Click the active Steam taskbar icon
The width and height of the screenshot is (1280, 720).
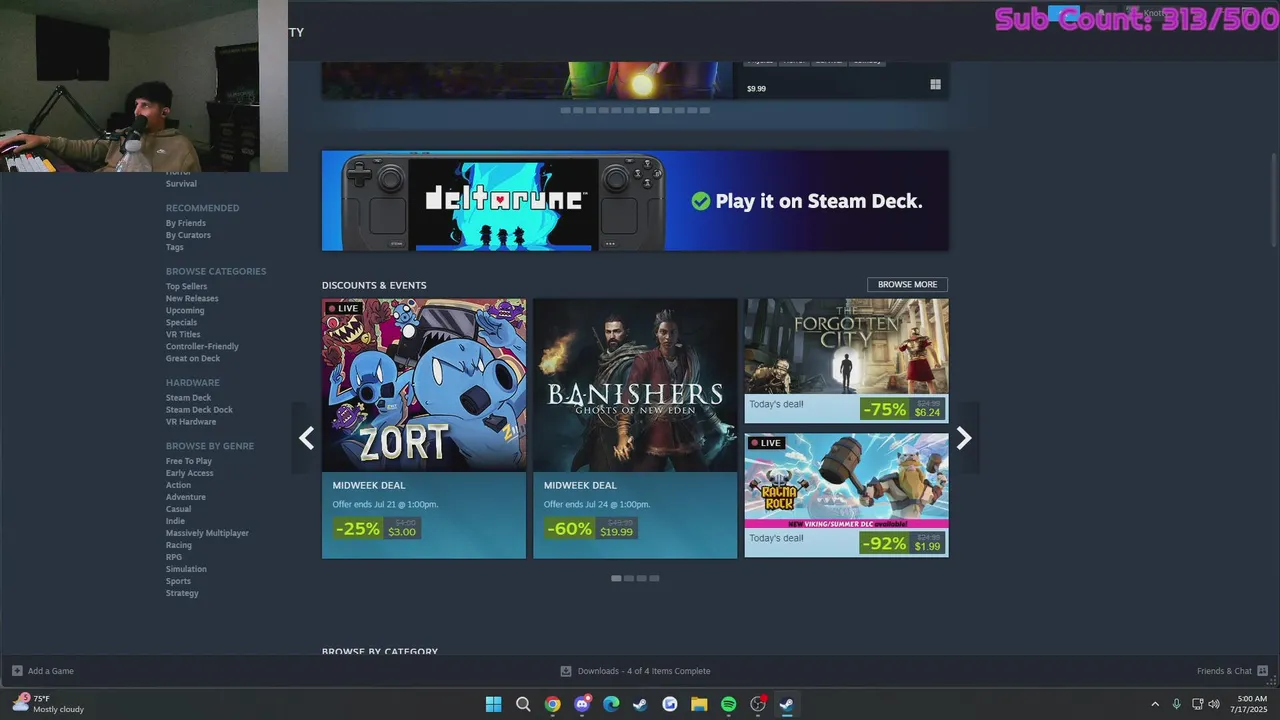point(787,704)
